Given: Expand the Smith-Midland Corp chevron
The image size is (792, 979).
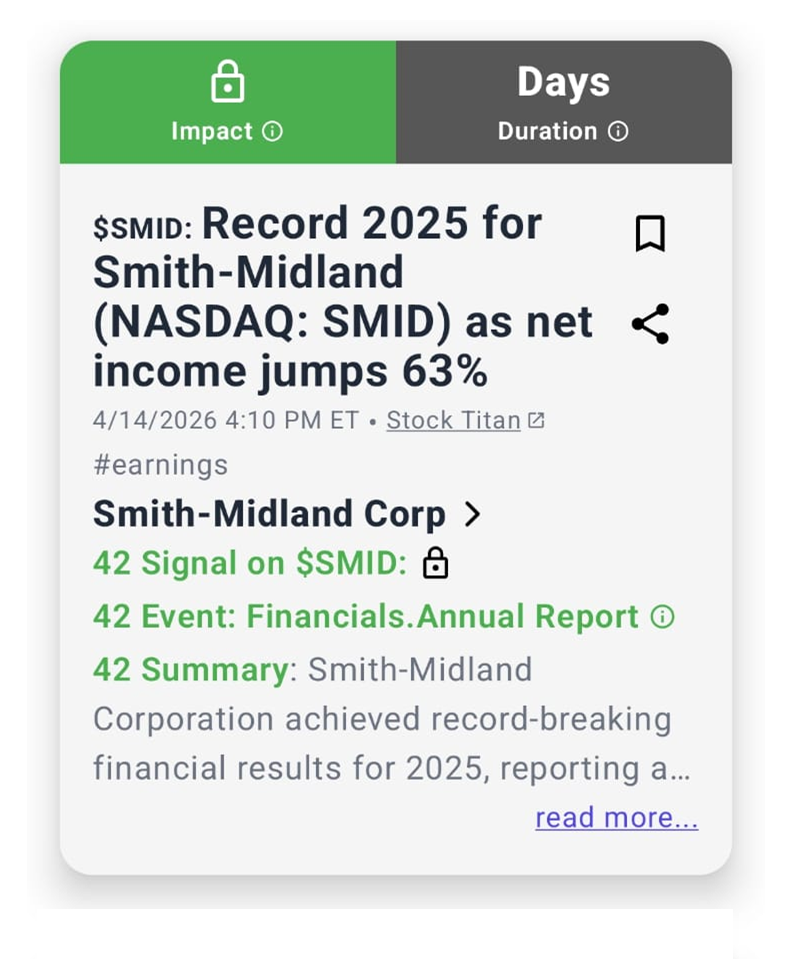Looking at the screenshot, I should click(x=472, y=514).
